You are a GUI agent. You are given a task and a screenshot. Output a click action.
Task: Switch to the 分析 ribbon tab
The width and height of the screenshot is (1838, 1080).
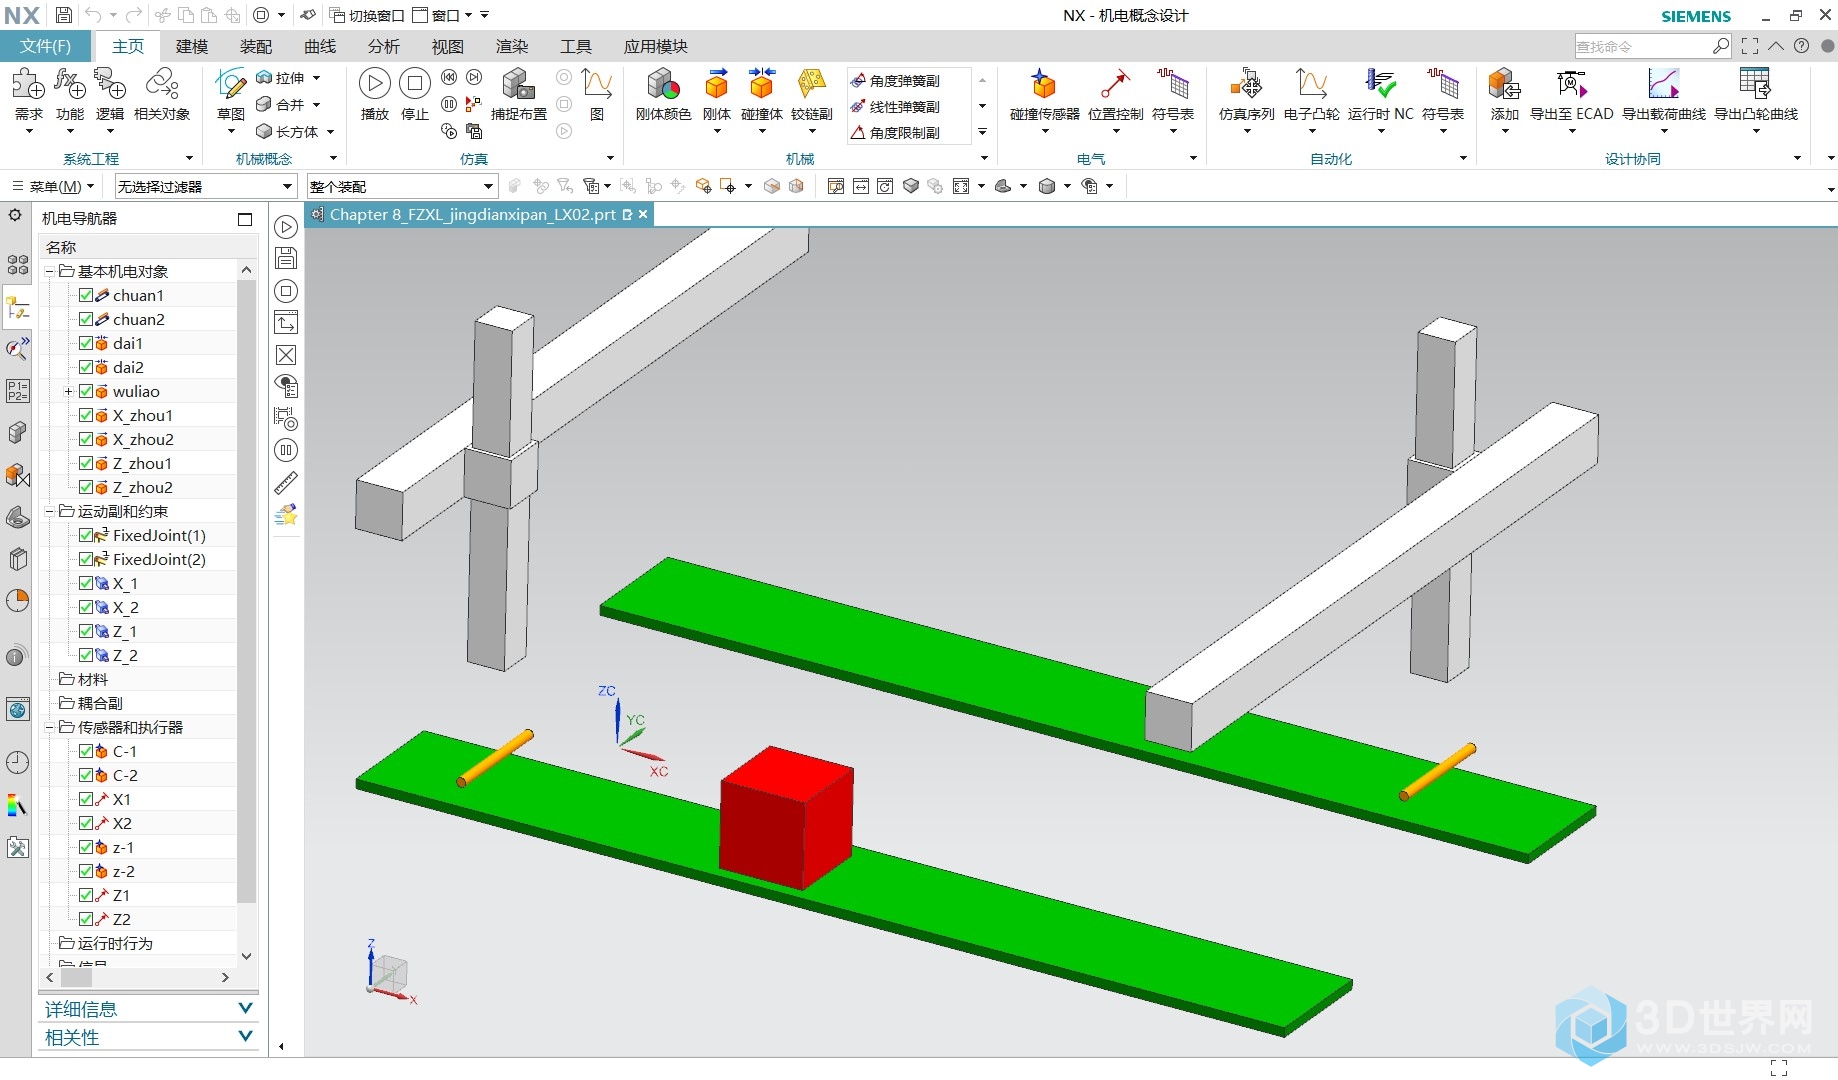tap(383, 46)
